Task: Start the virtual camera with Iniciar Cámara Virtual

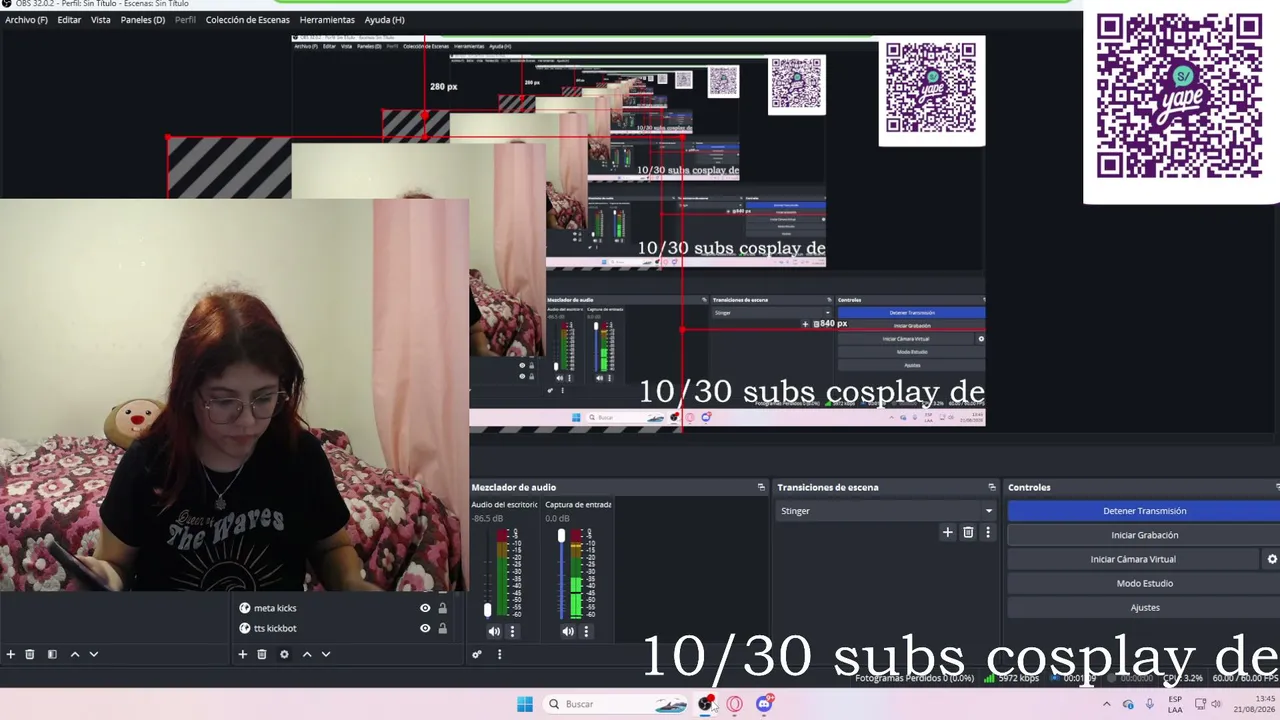Action: click(1133, 559)
